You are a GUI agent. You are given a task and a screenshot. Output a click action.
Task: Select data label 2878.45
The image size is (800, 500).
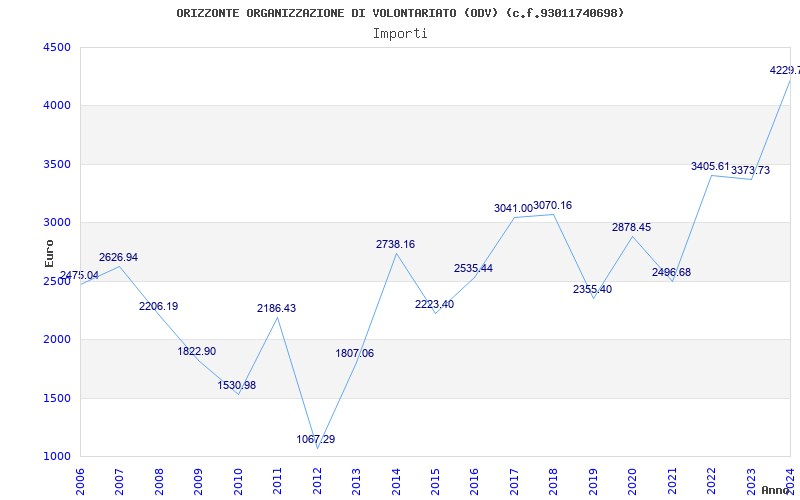tap(632, 228)
